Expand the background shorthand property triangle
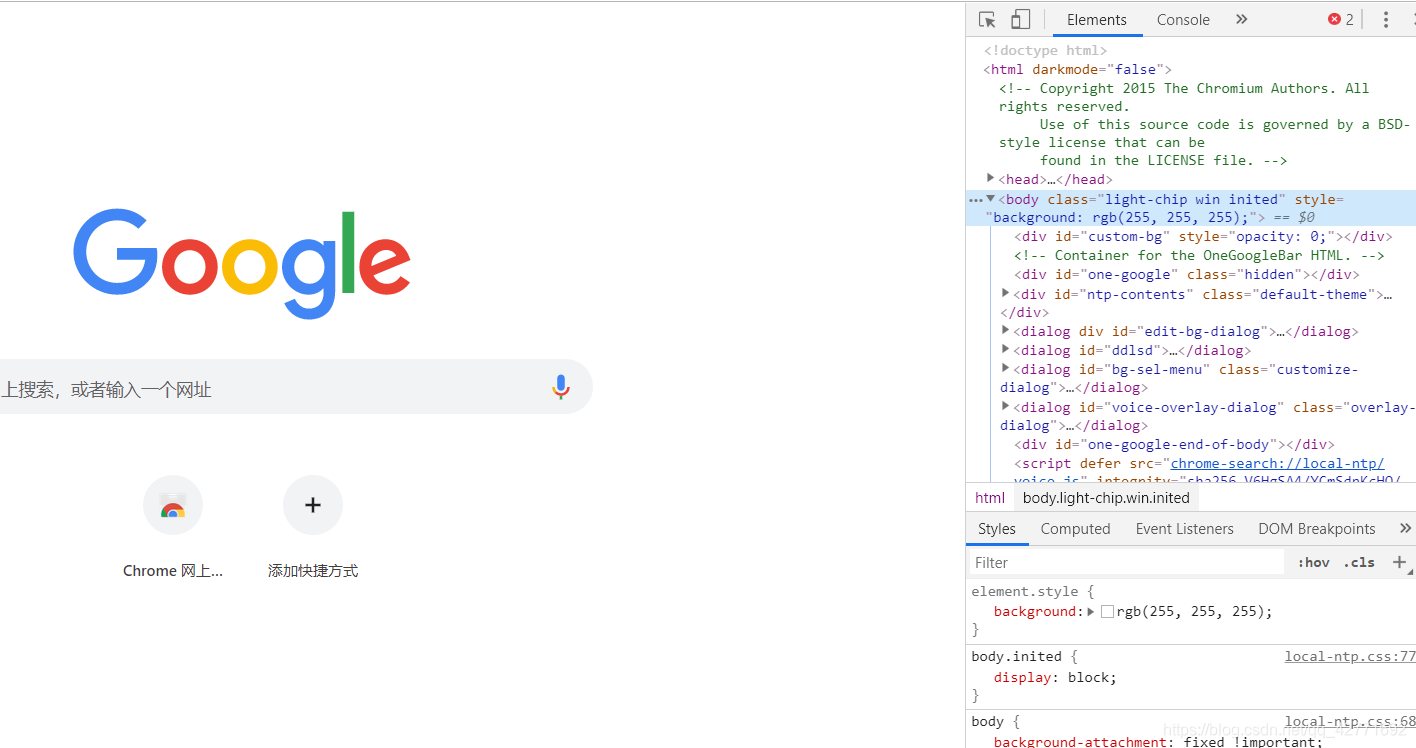 [x=1091, y=611]
